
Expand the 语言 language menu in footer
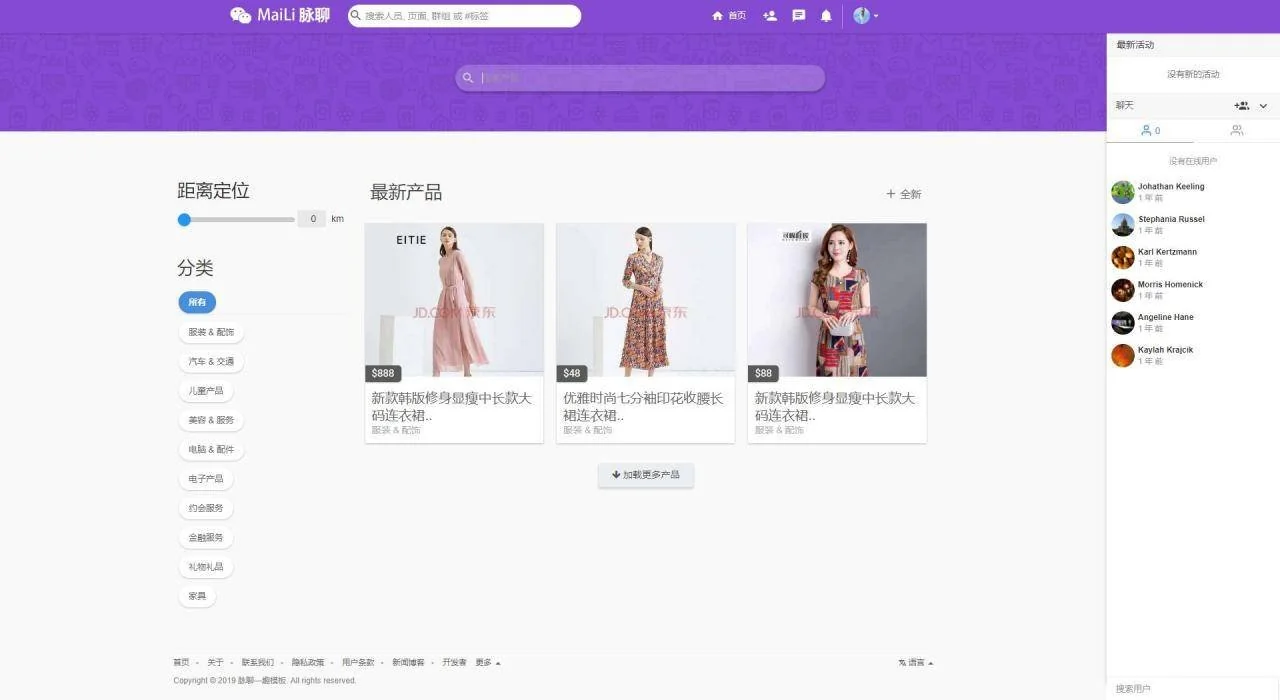(916, 663)
